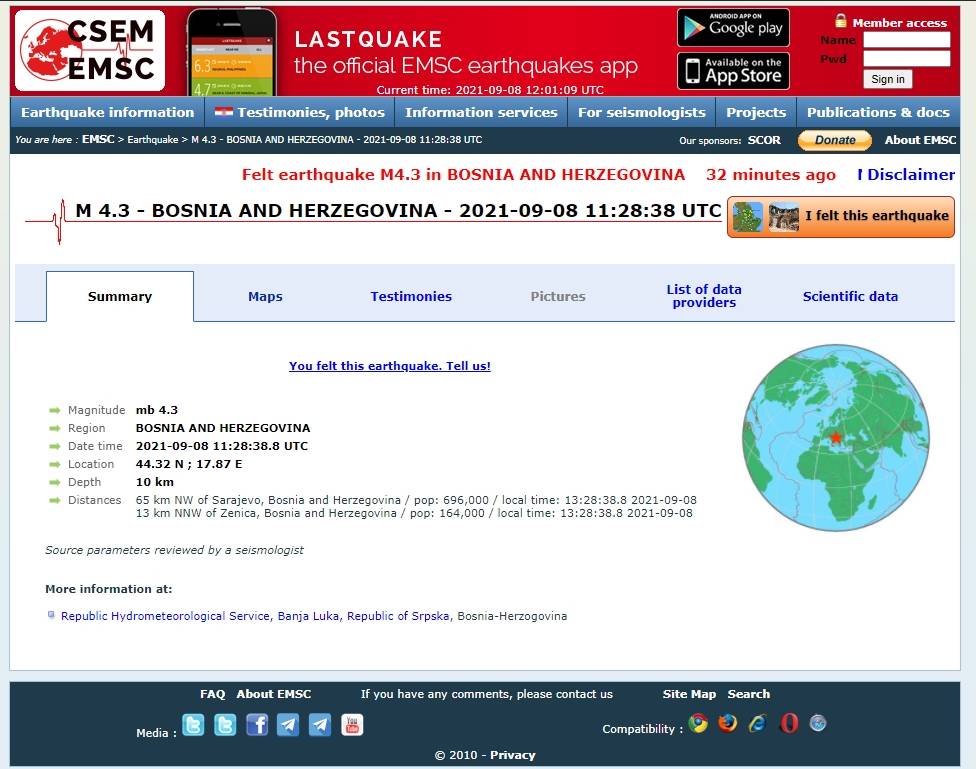This screenshot has width=976, height=769.
Task: Open the Google Play app badge
Action: pos(733,28)
